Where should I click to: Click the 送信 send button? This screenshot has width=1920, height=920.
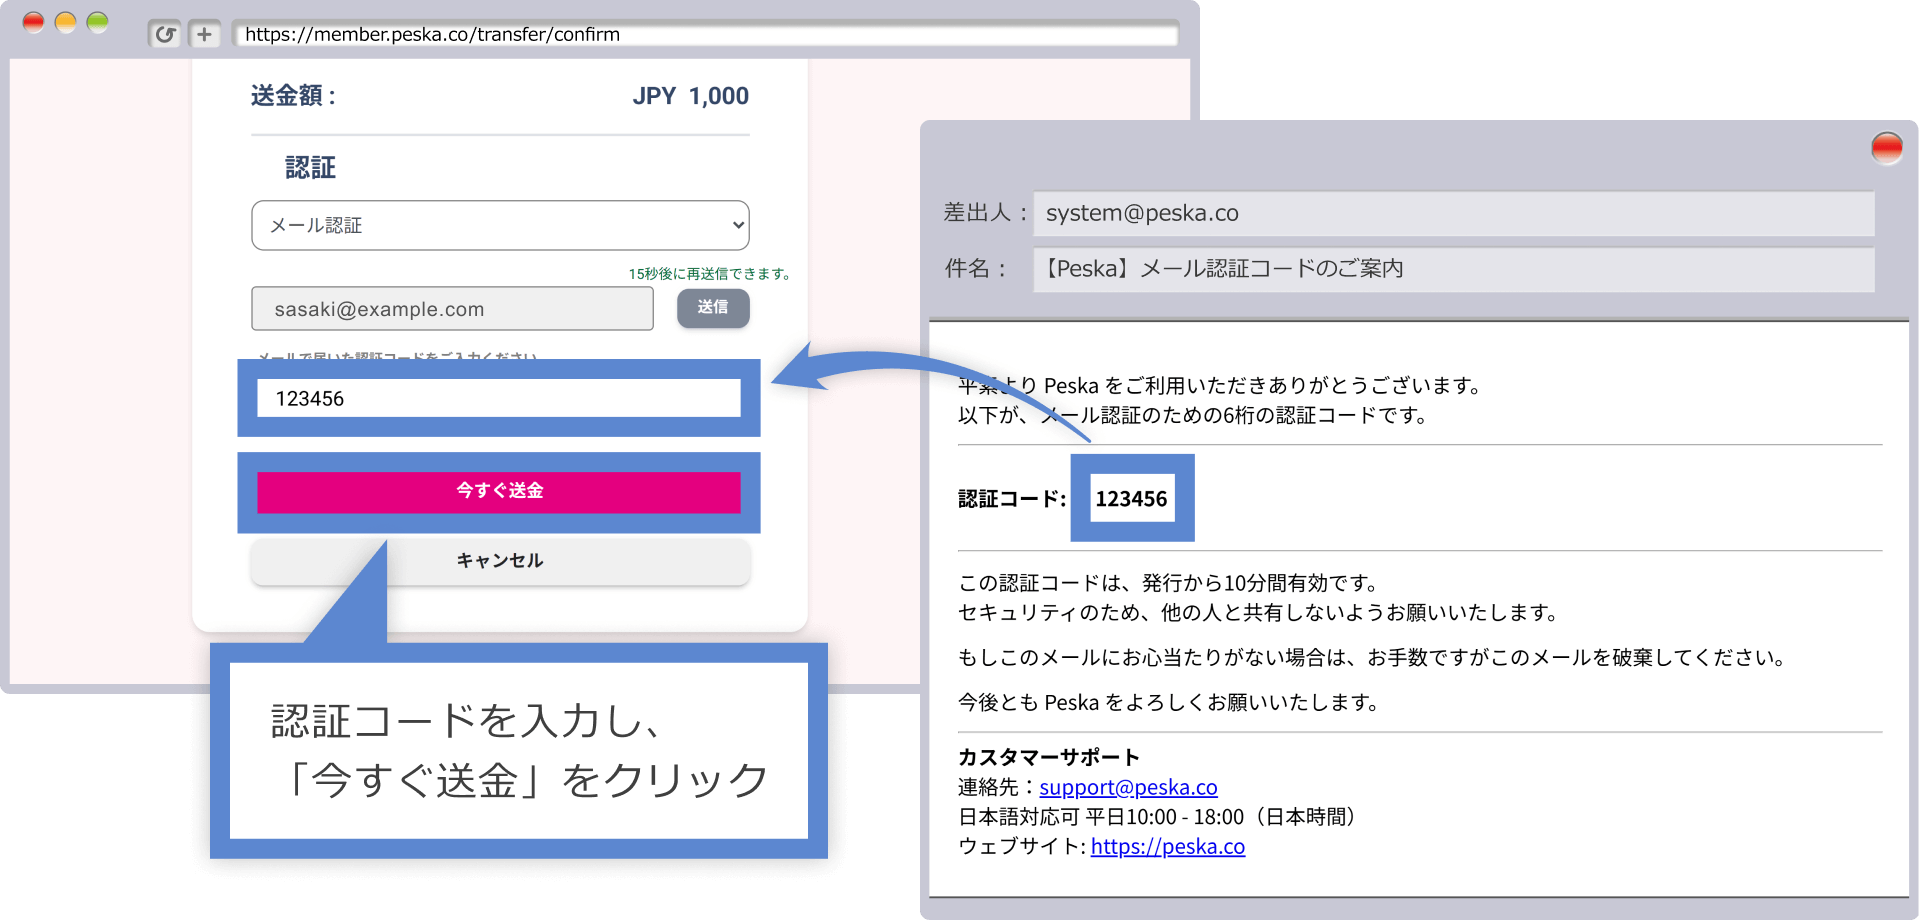713,307
